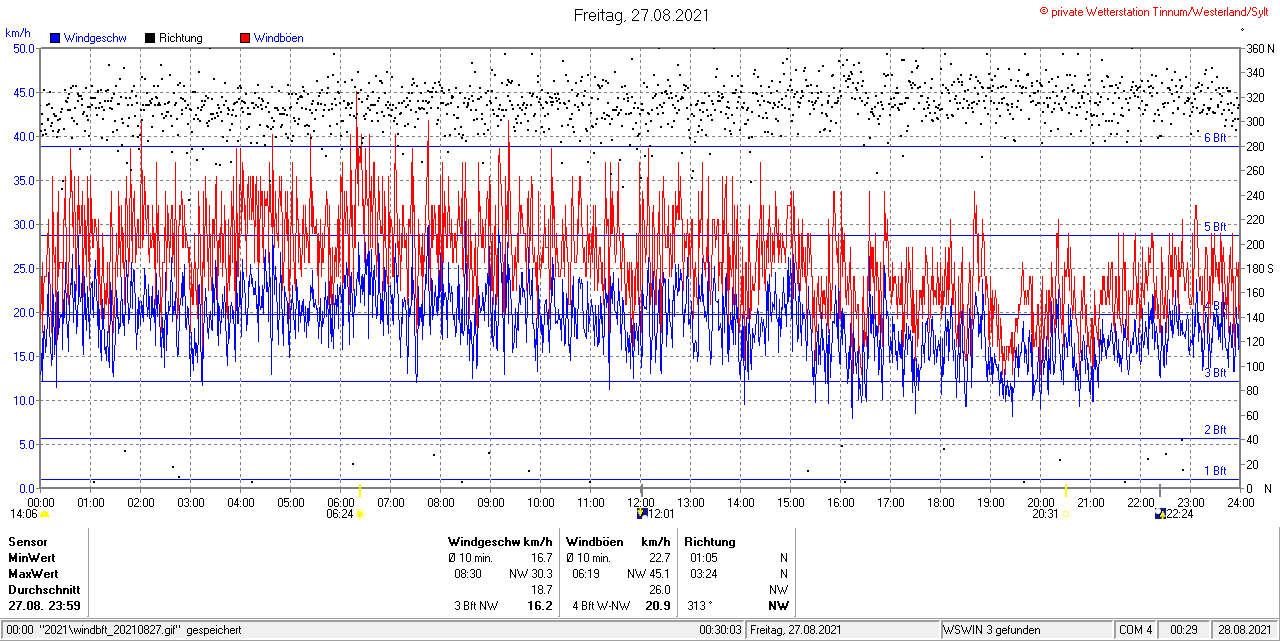Click the '18:00' time axis label
1280x641 pixels.
point(941,502)
